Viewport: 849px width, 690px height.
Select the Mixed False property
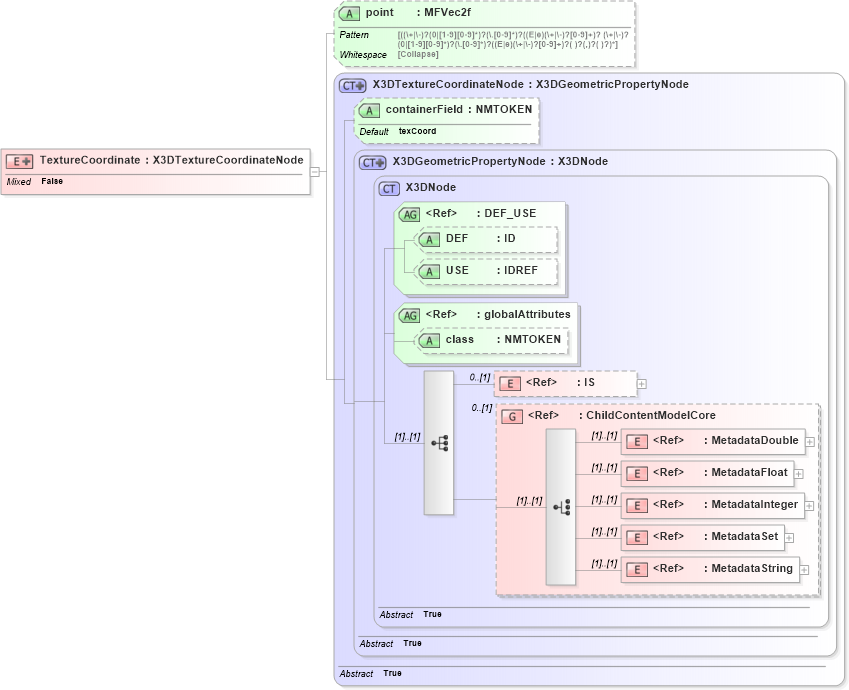pyautogui.click(x=35, y=181)
